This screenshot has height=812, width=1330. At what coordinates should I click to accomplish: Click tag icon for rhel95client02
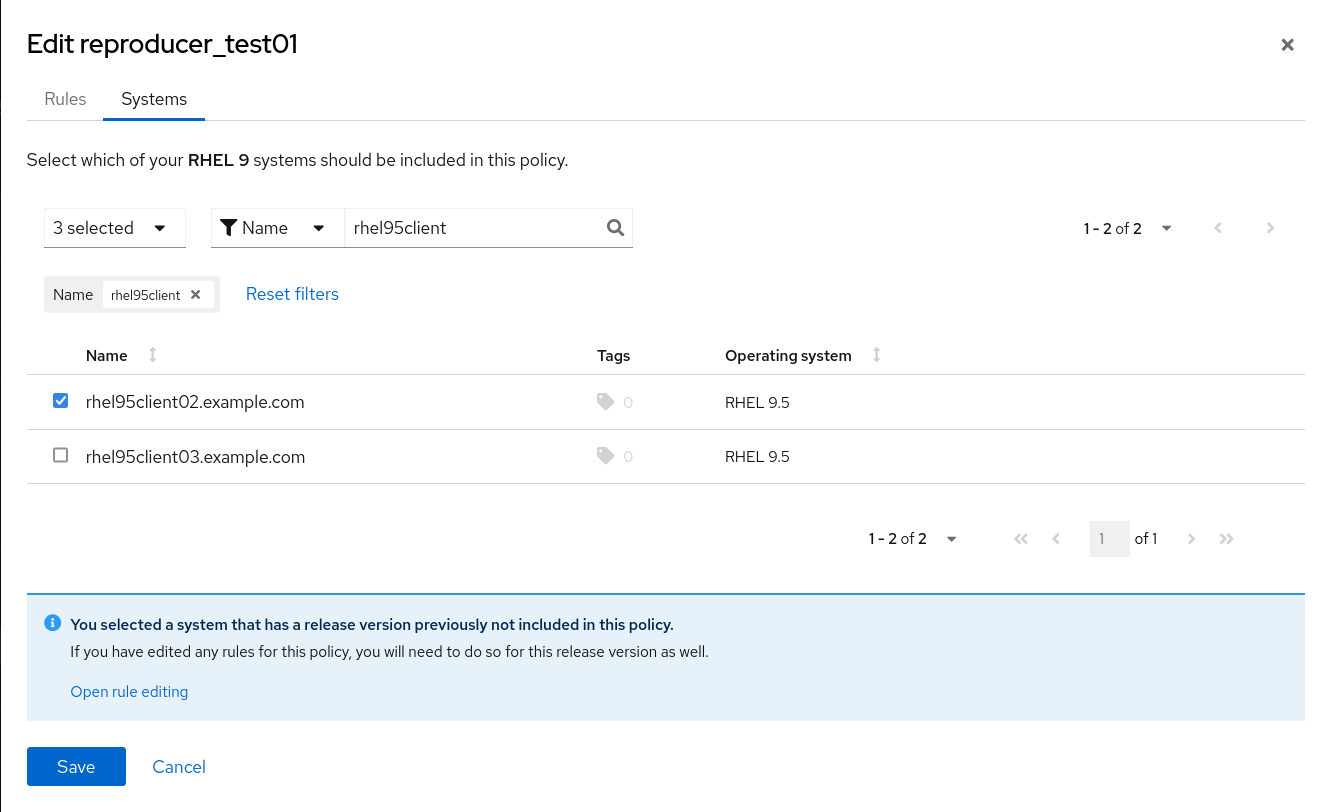click(x=605, y=402)
